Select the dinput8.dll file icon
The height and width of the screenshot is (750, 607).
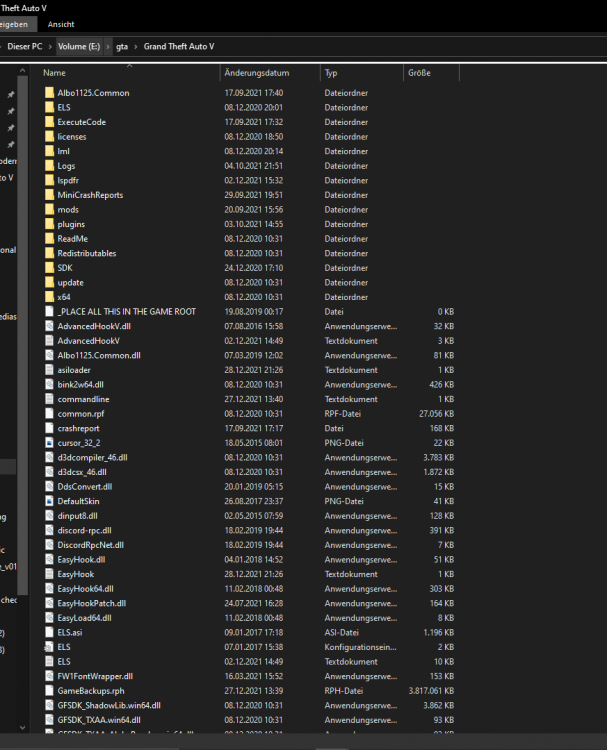[x=49, y=516]
